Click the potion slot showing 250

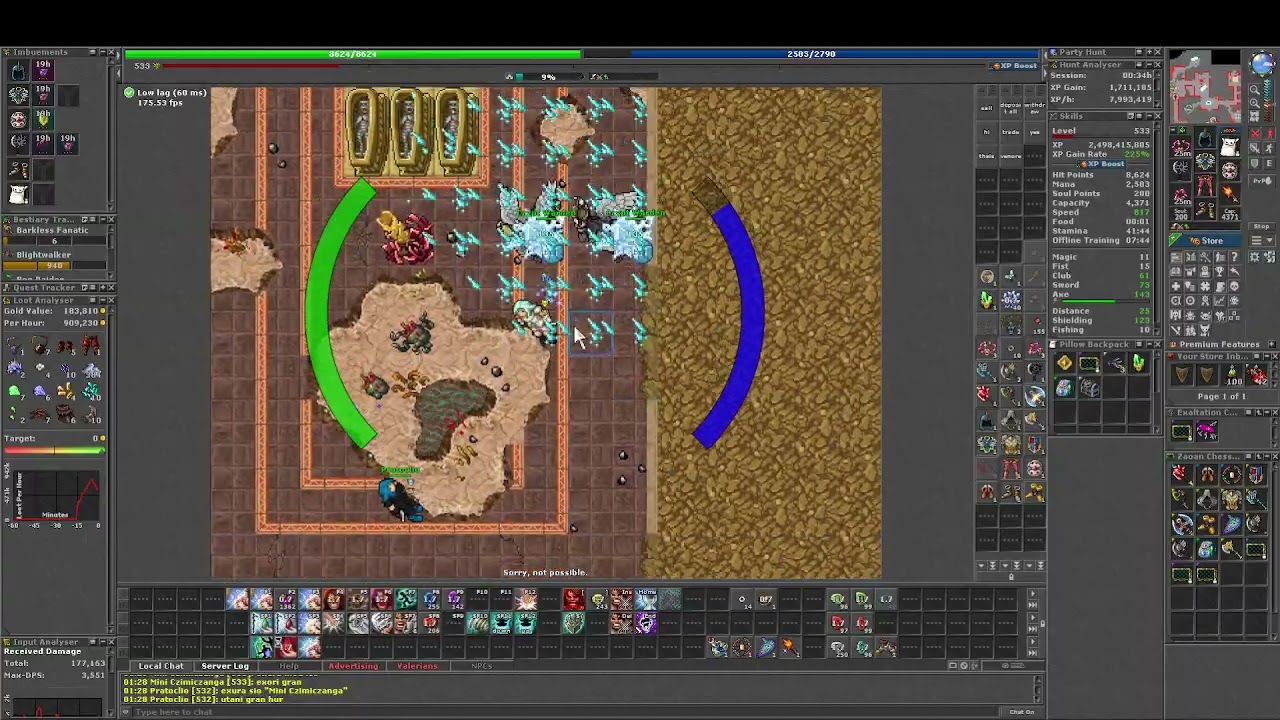(x=839, y=648)
